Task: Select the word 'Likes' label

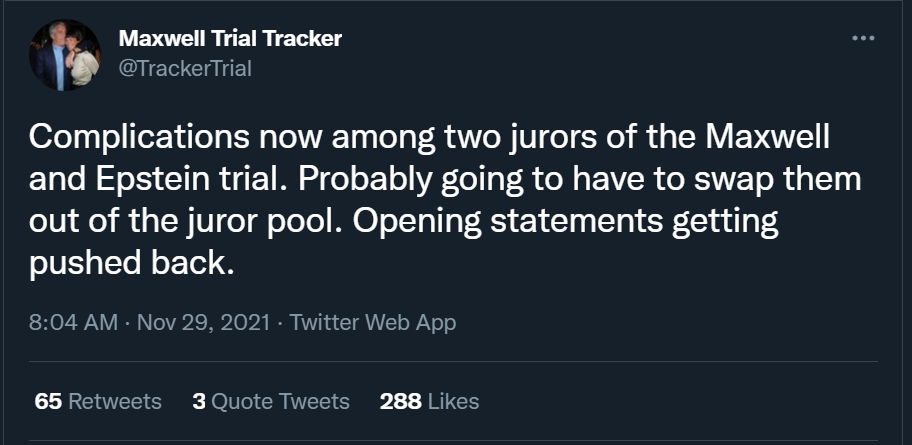Action: coord(453,401)
